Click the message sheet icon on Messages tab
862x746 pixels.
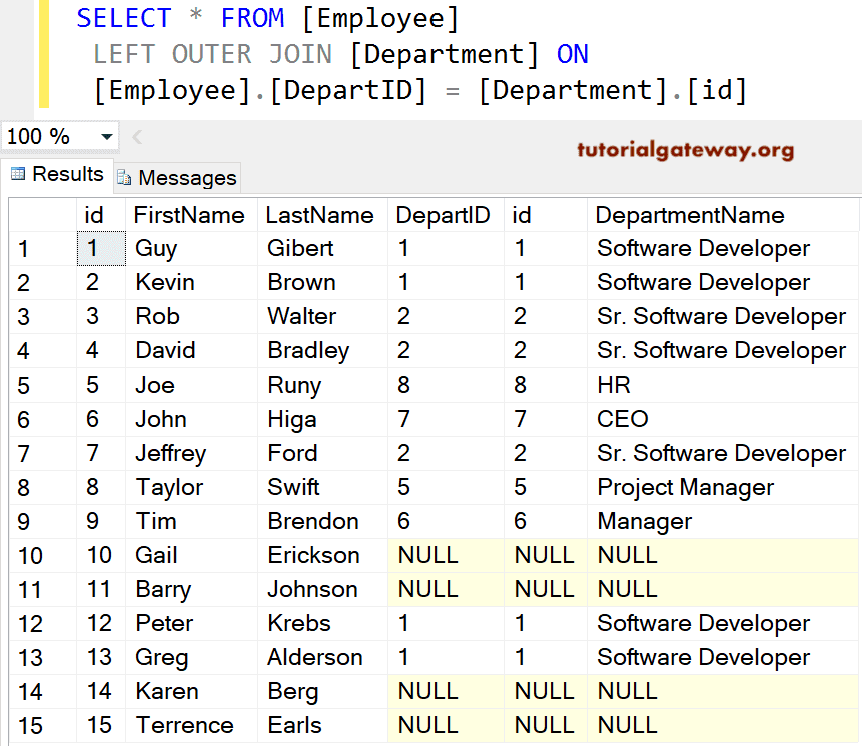click(125, 178)
